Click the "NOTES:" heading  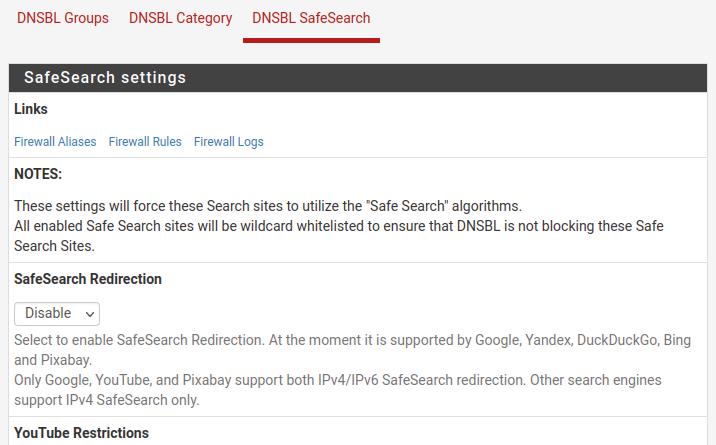pyautogui.click(x=38, y=174)
